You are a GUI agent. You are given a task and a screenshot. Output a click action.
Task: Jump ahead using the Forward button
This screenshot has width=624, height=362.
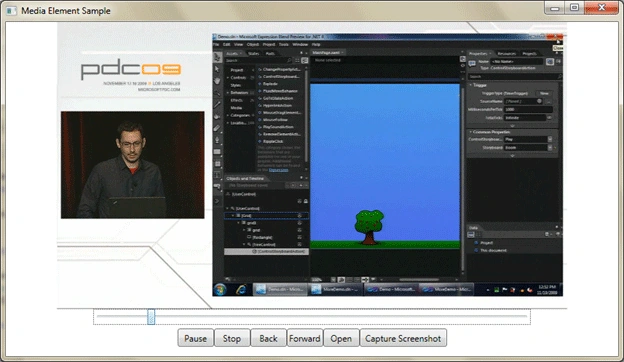pos(304,338)
